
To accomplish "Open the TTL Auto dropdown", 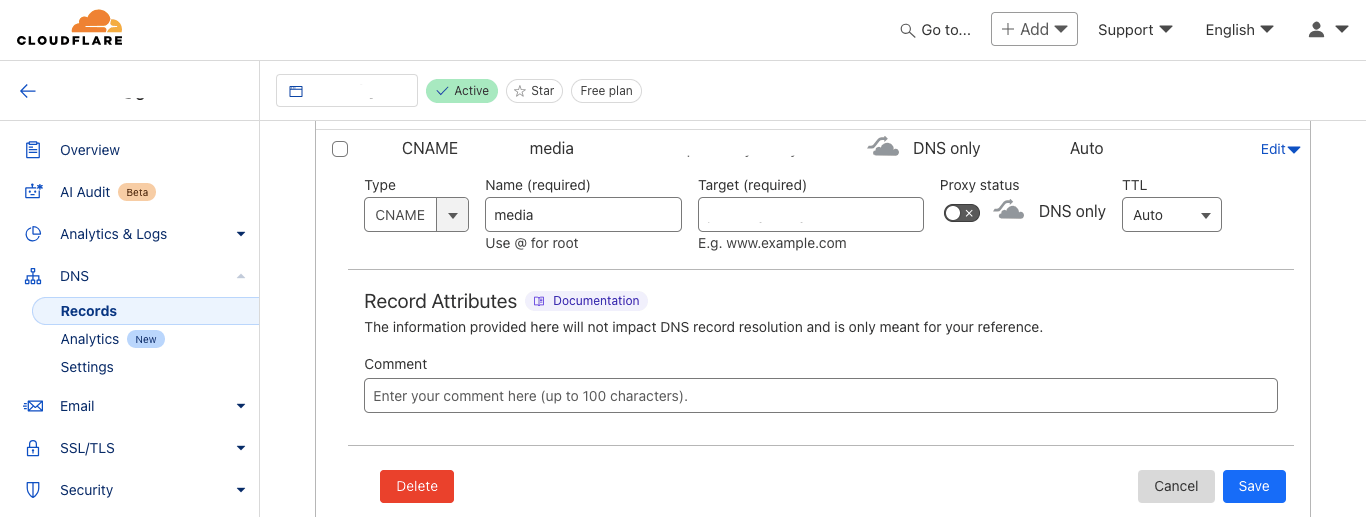I will tap(1171, 215).
